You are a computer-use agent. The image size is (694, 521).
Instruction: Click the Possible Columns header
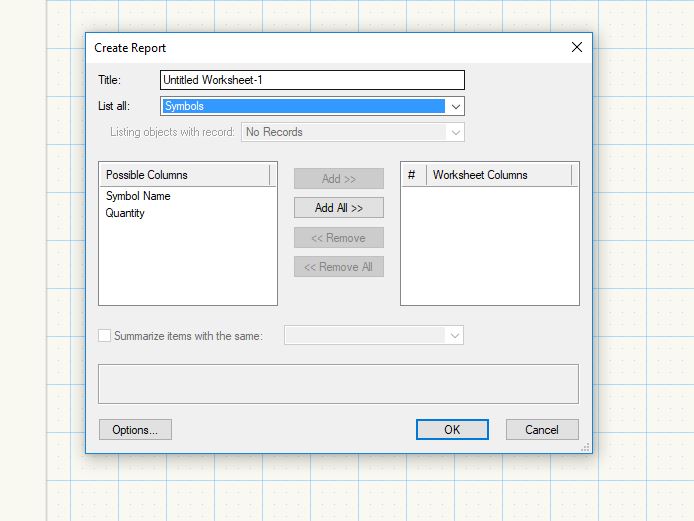coord(185,175)
